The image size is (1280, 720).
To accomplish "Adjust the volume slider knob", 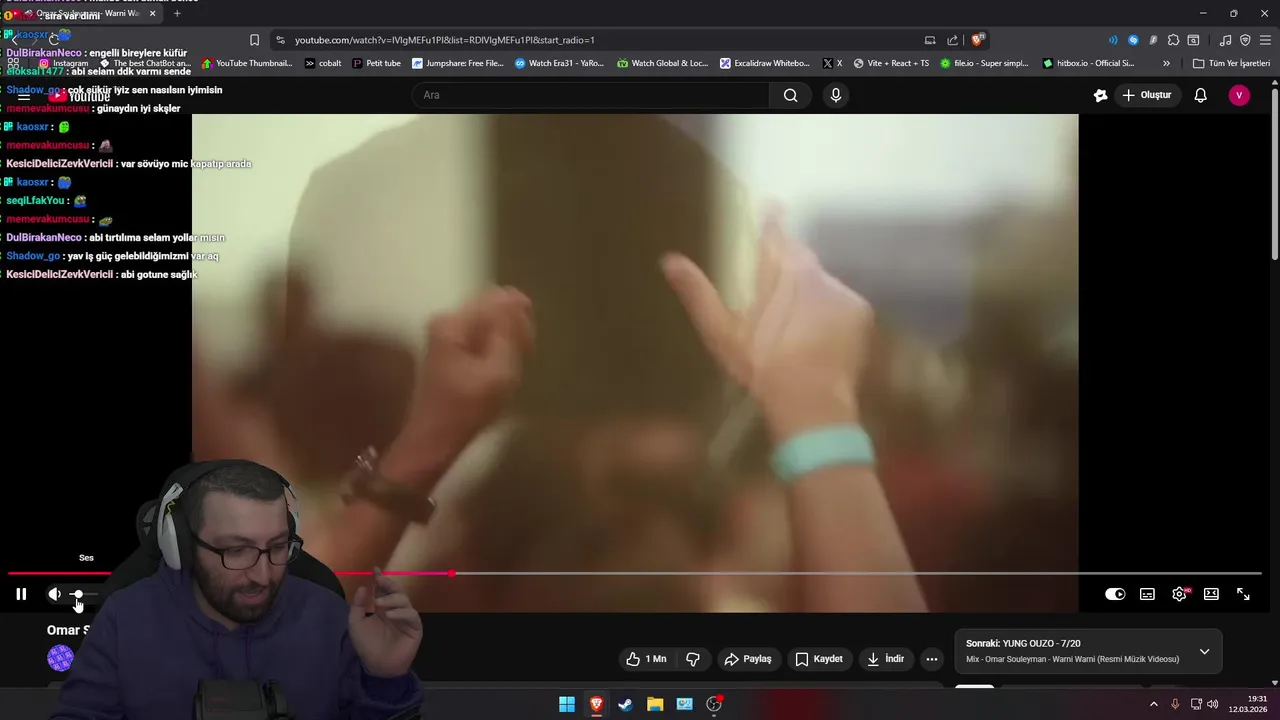I will [78, 594].
